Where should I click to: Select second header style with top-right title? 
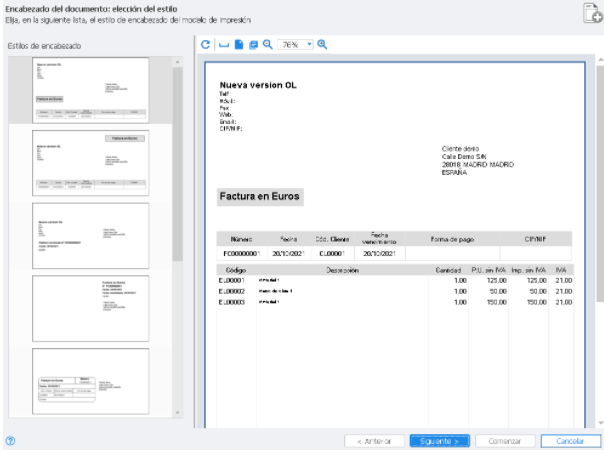(x=91, y=163)
